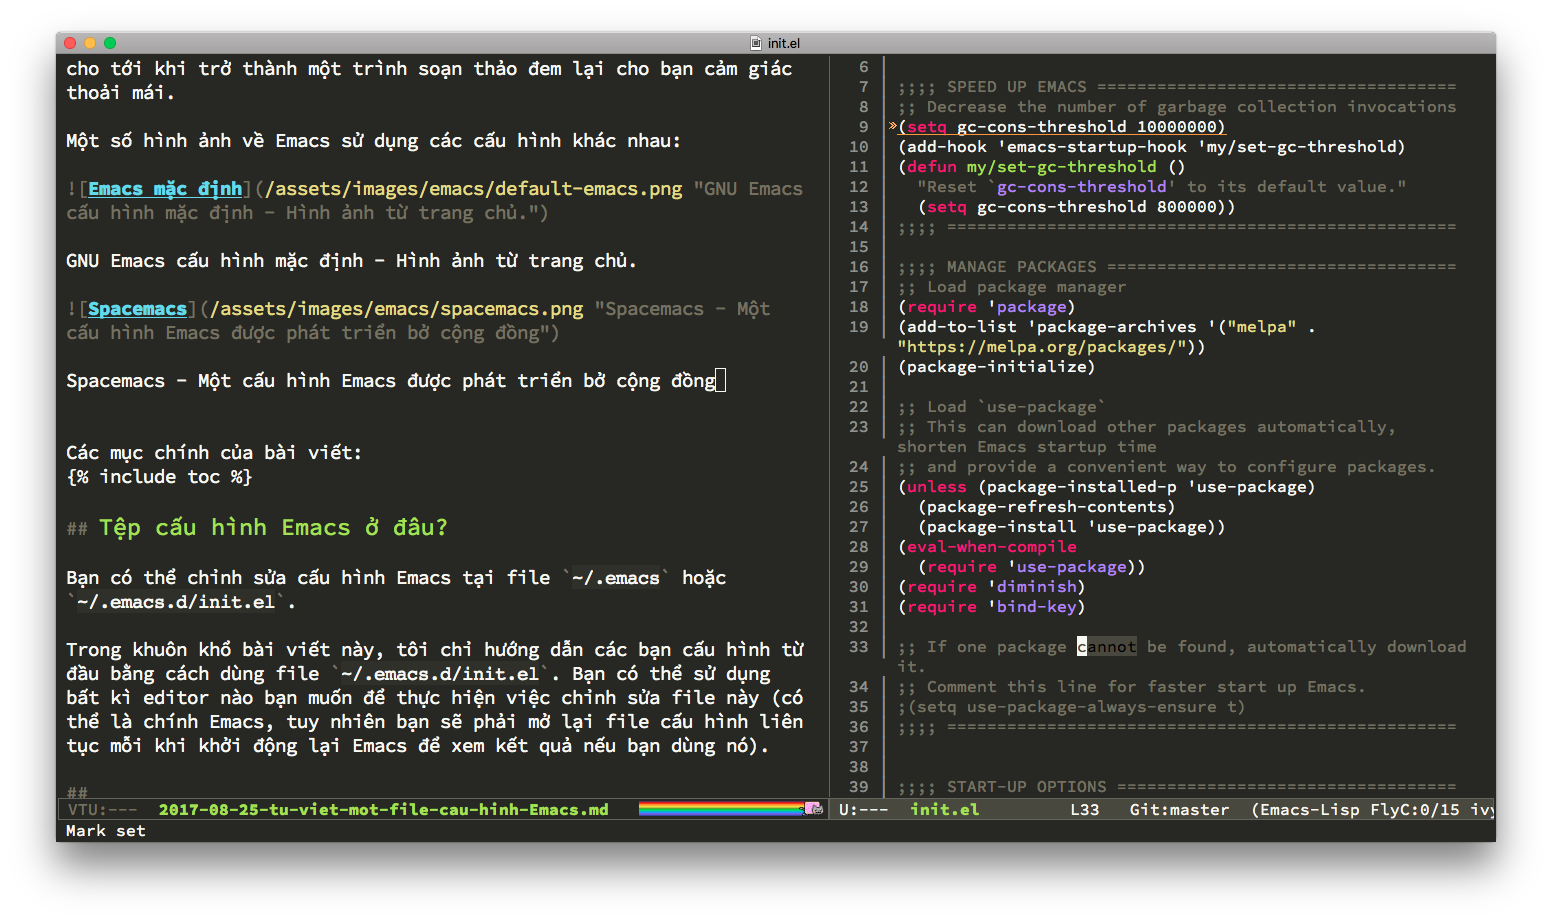Click the 'Mark set' echo area message
Viewport: 1552px width, 922px height.
106,831
